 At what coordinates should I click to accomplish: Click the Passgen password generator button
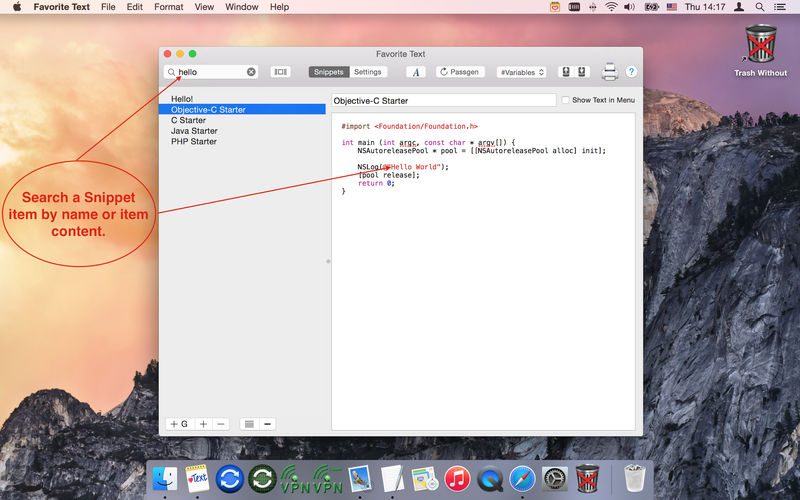[x=460, y=72]
